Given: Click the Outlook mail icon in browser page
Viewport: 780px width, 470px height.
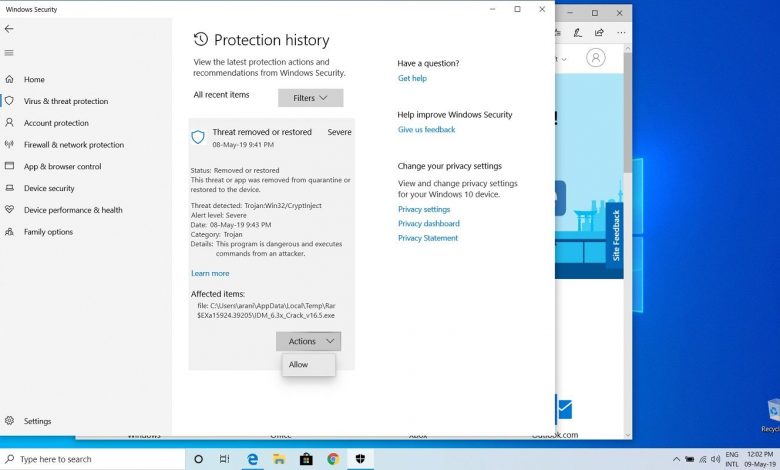Looking at the screenshot, I should [564, 409].
